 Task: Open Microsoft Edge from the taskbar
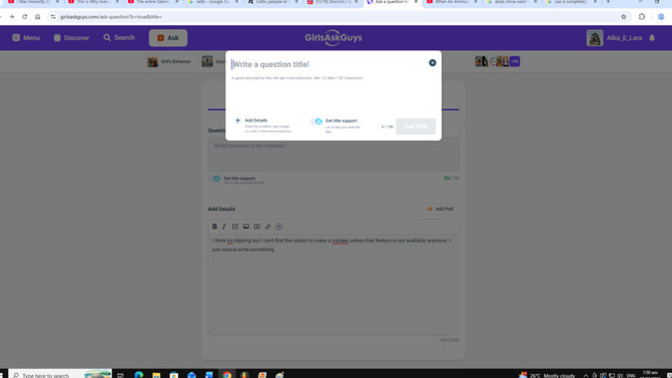[139, 375]
